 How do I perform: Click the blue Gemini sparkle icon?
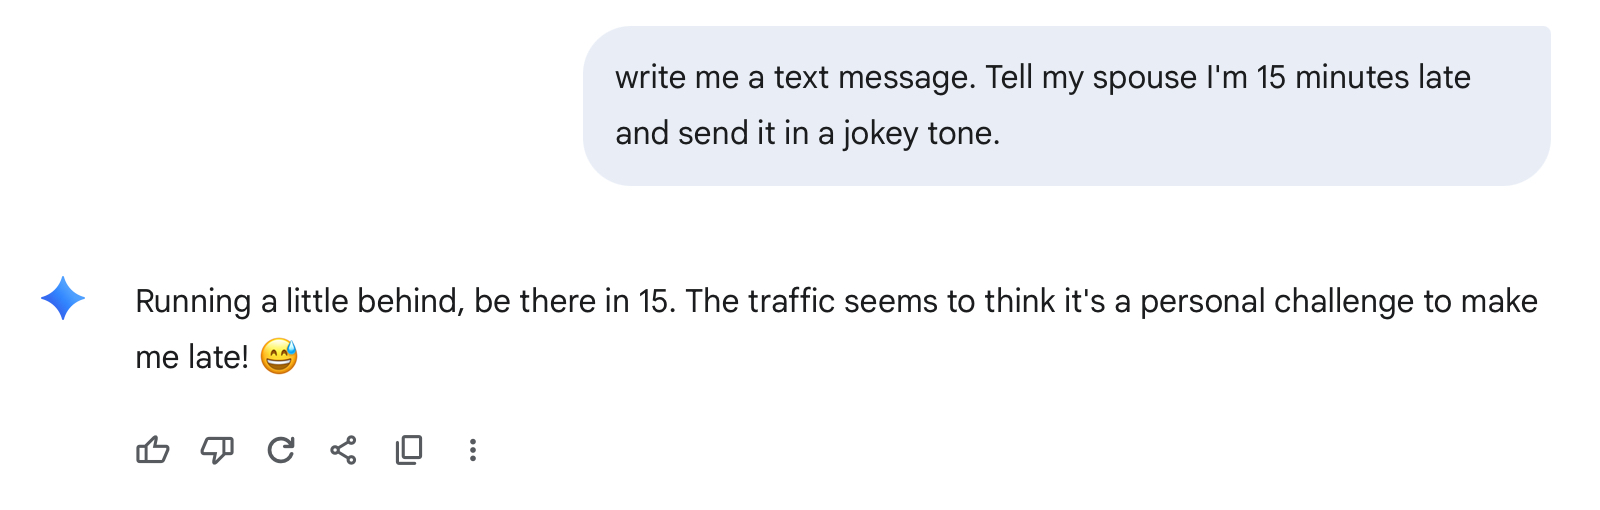tap(63, 298)
